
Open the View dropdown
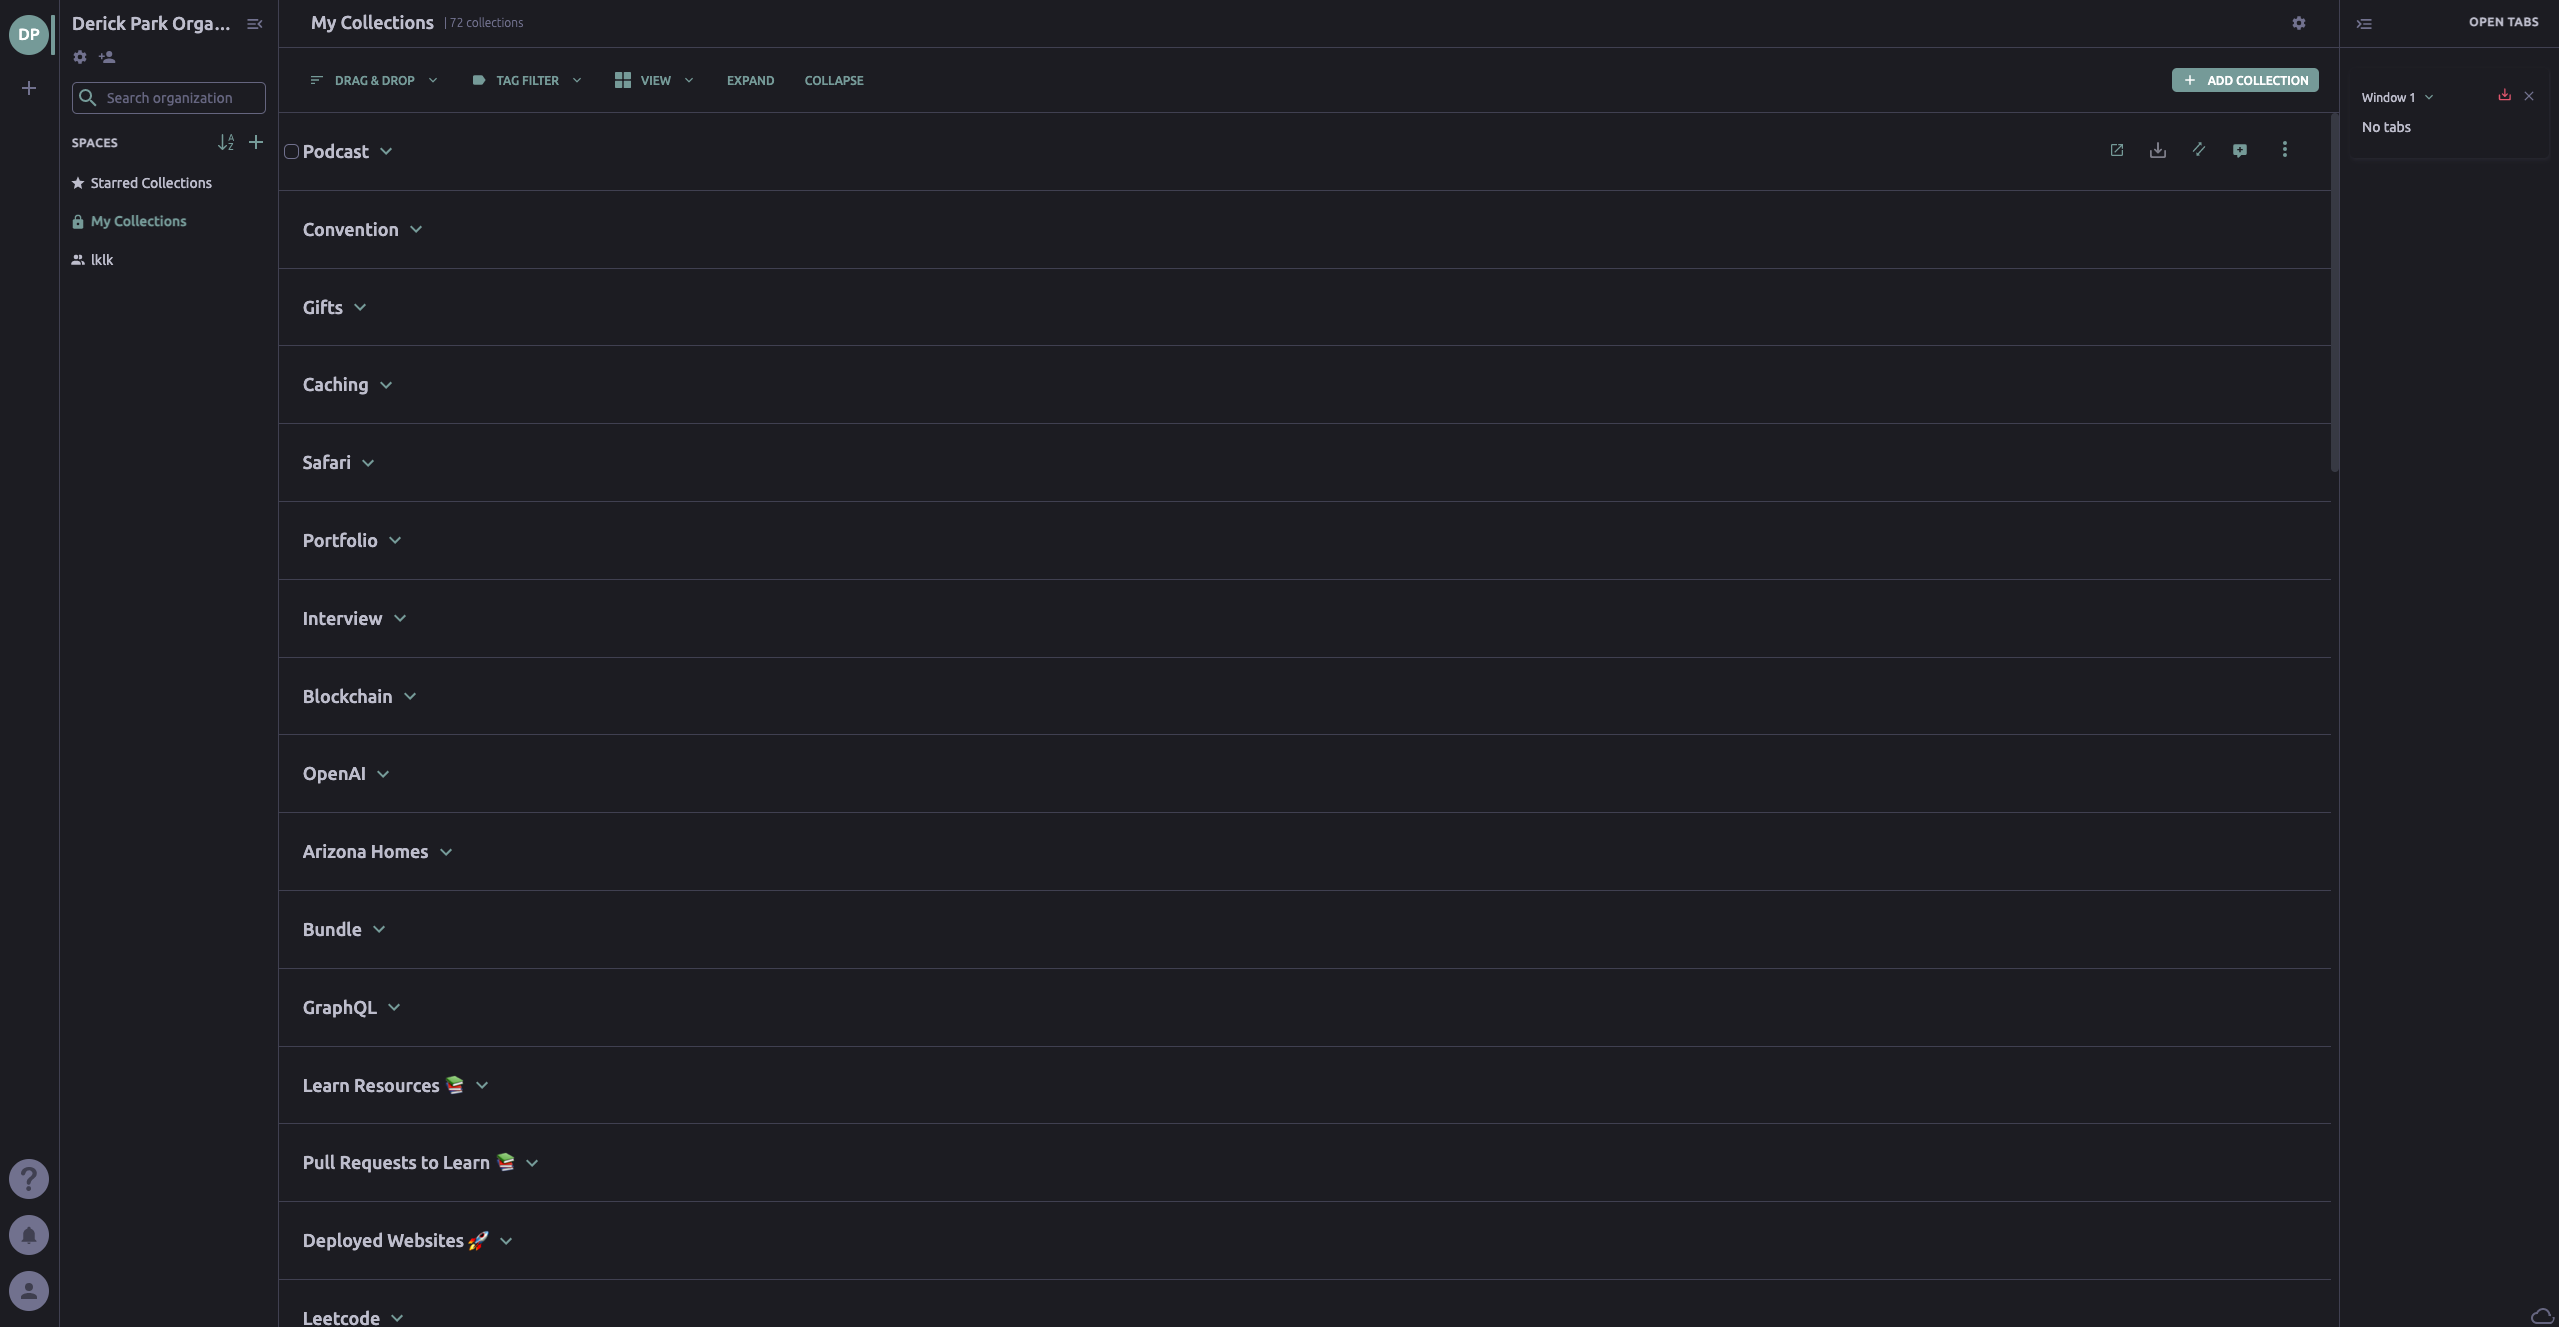[654, 81]
